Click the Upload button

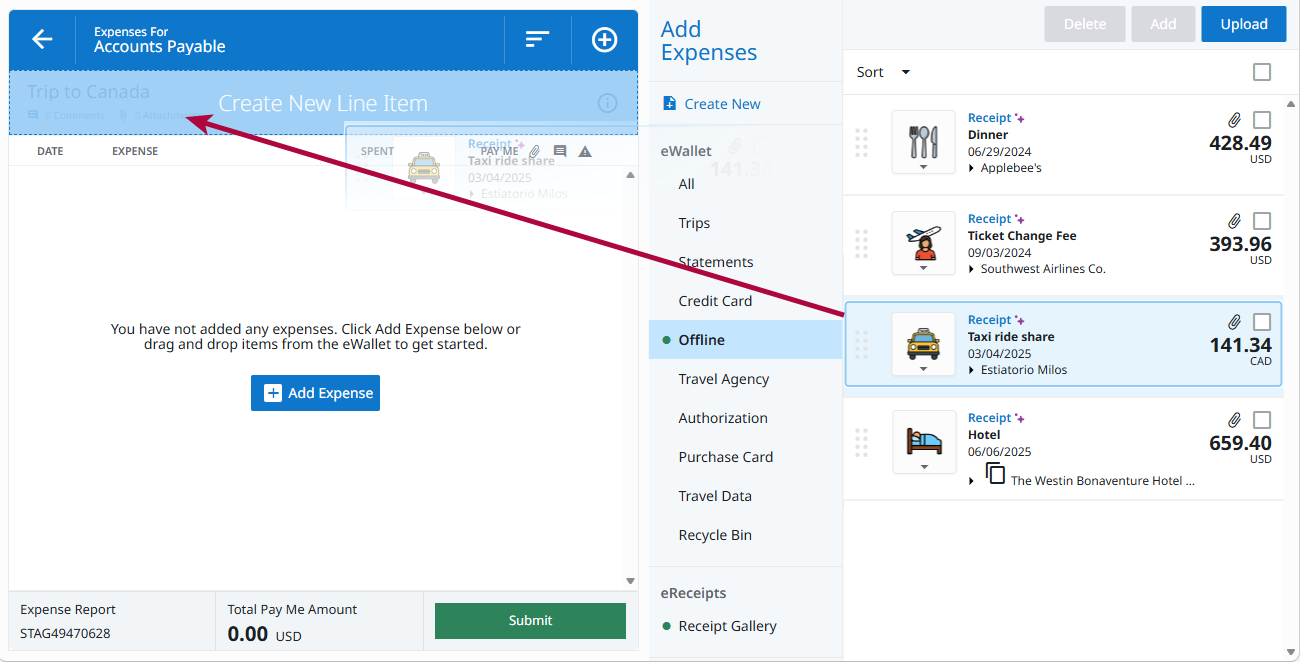click(x=1243, y=23)
